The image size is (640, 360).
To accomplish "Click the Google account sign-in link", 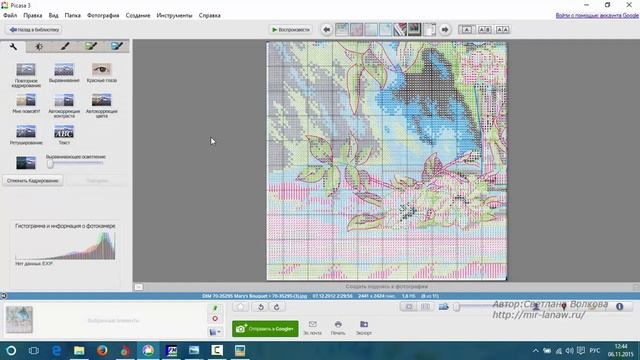I will tap(597, 16).
